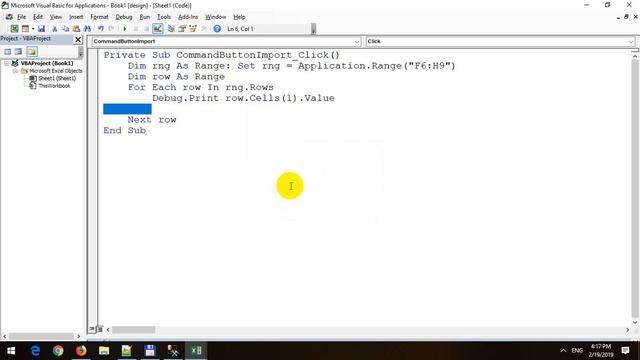Open the Window menu

tap(216, 17)
